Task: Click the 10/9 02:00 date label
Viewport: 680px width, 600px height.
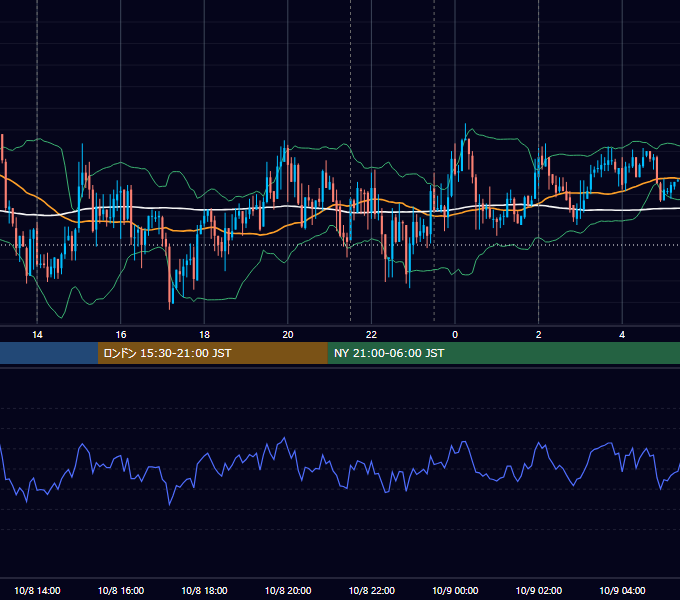Action: [539, 590]
